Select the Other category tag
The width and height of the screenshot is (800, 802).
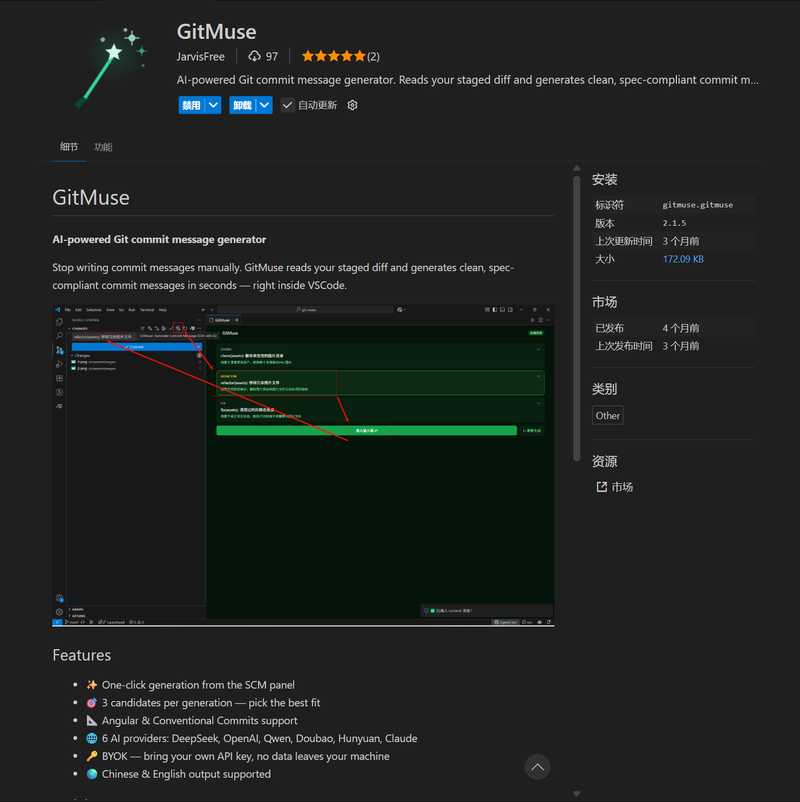(608, 415)
